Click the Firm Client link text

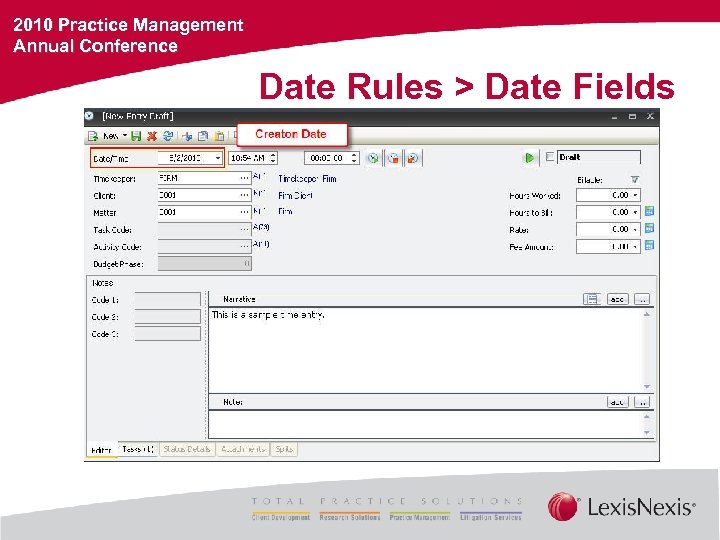[295, 196]
